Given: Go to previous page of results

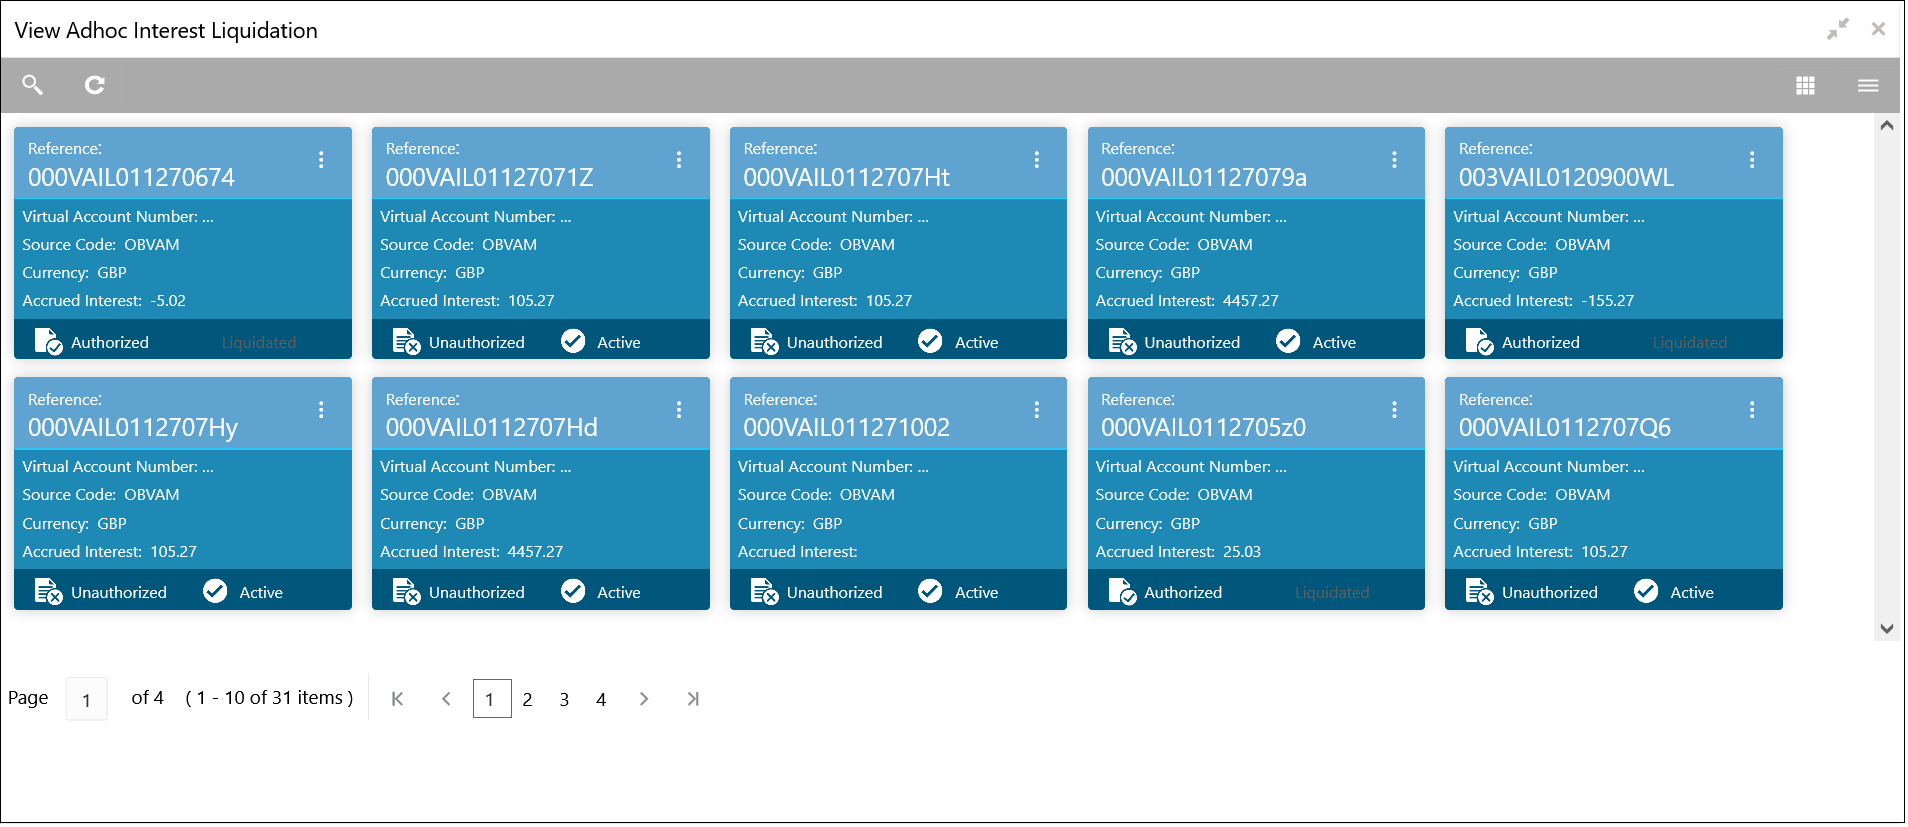Looking at the screenshot, I should [447, 699].
